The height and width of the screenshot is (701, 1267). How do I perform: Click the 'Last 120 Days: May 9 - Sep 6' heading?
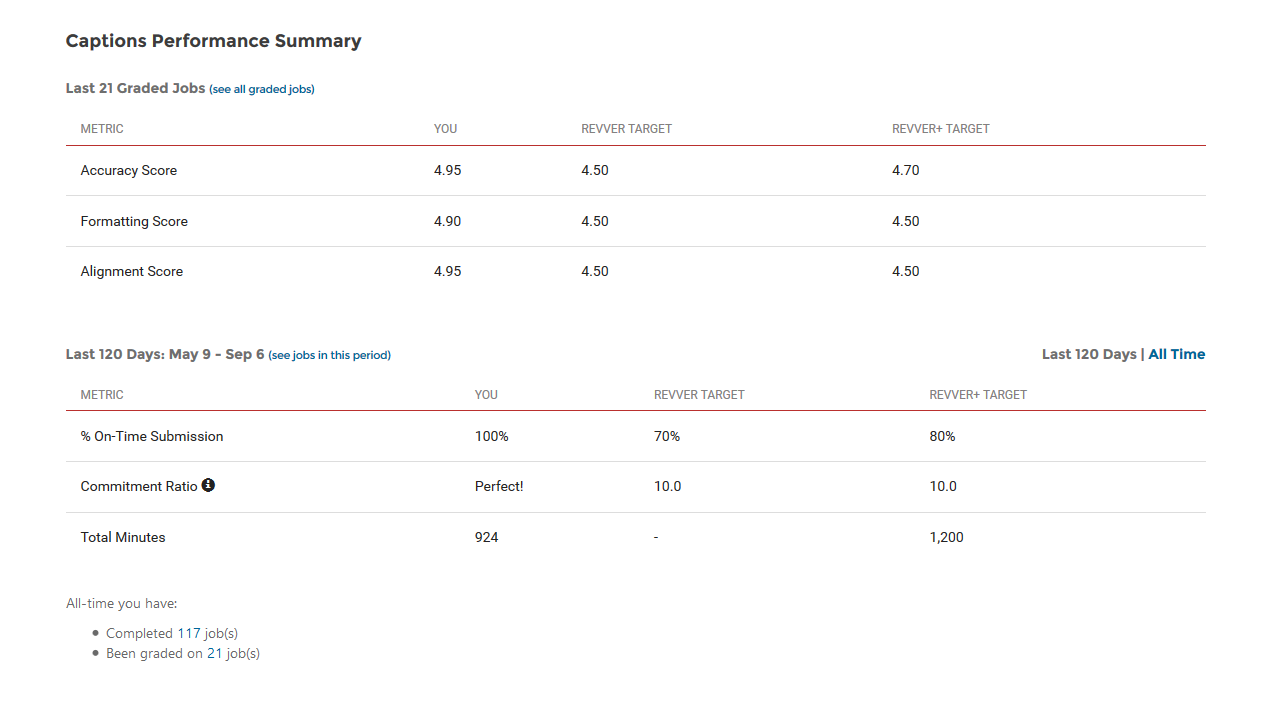click(165, 354)
